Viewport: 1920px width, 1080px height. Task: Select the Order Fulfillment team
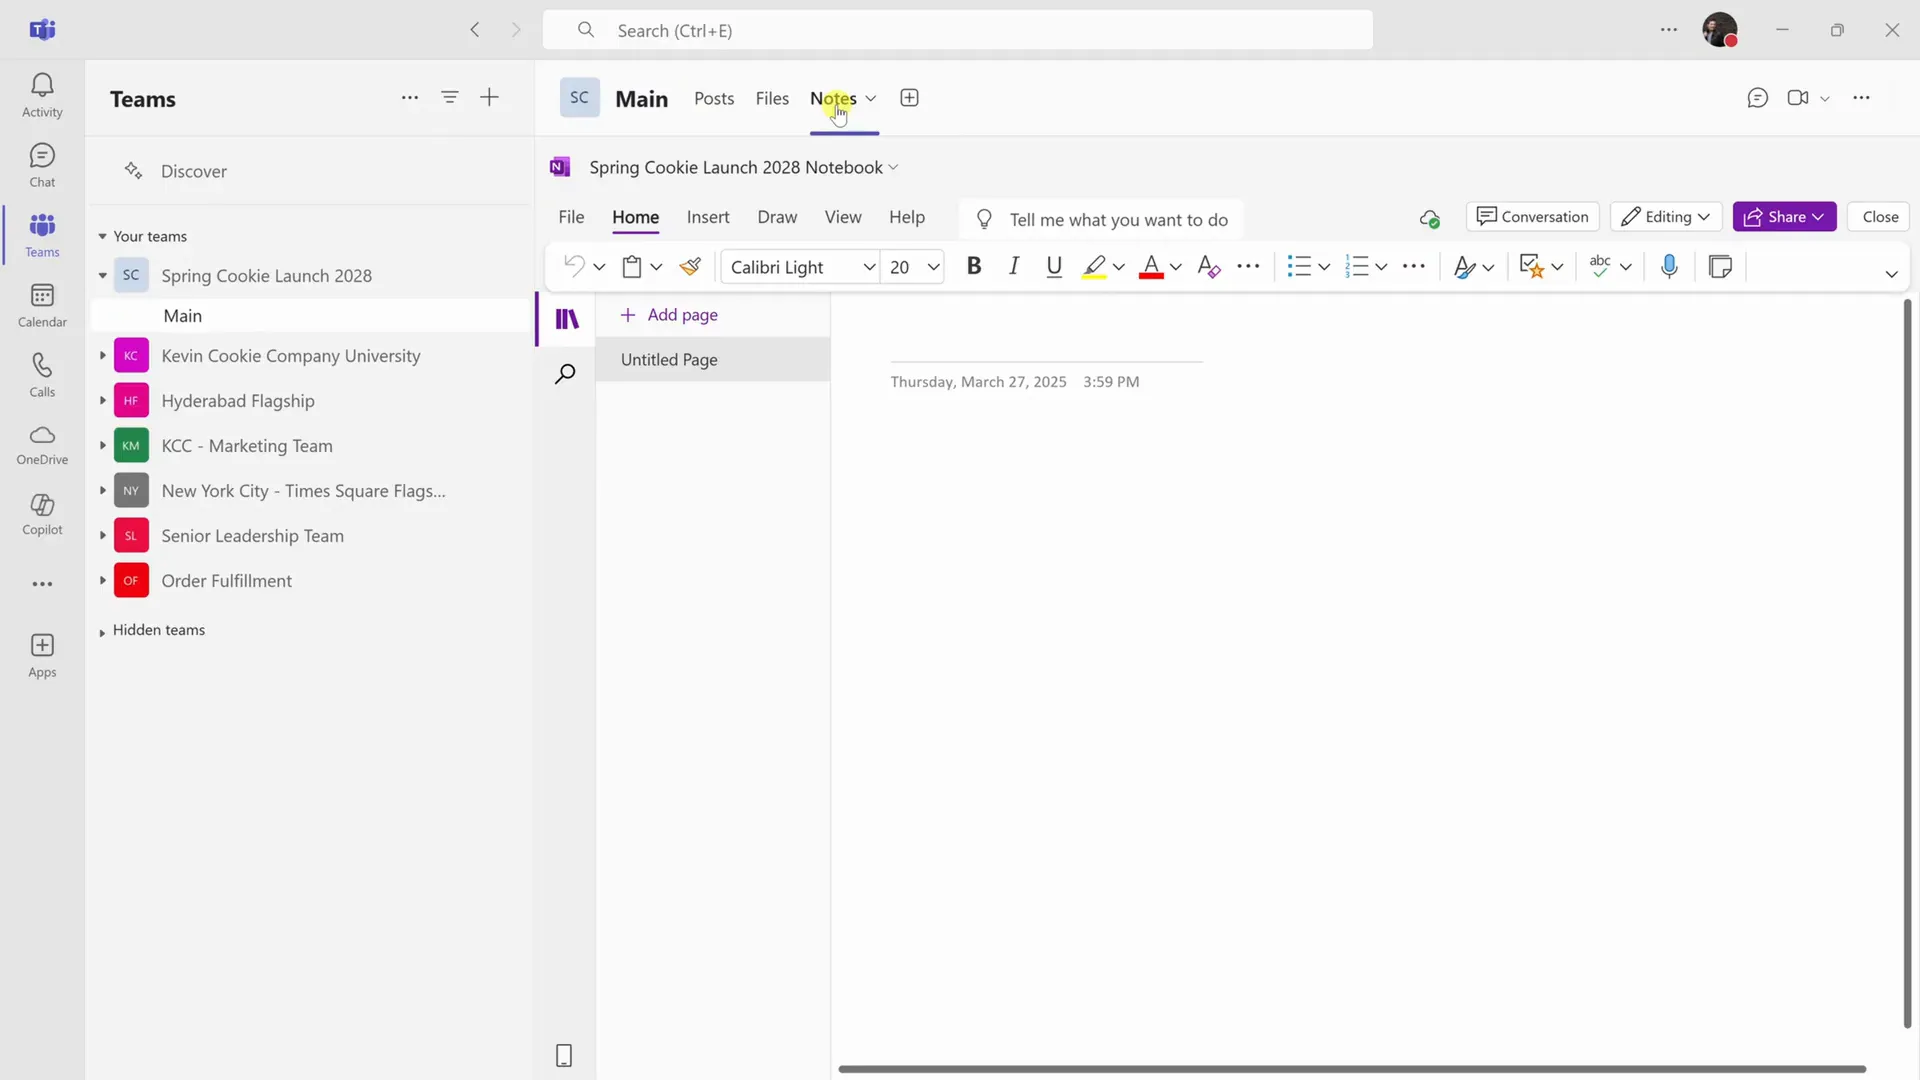(x=226, y=581)
